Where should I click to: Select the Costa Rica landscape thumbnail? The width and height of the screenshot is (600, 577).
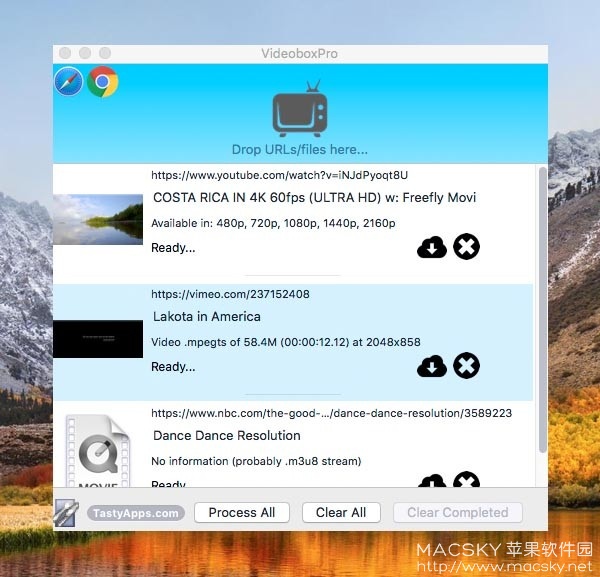point(98,219)
